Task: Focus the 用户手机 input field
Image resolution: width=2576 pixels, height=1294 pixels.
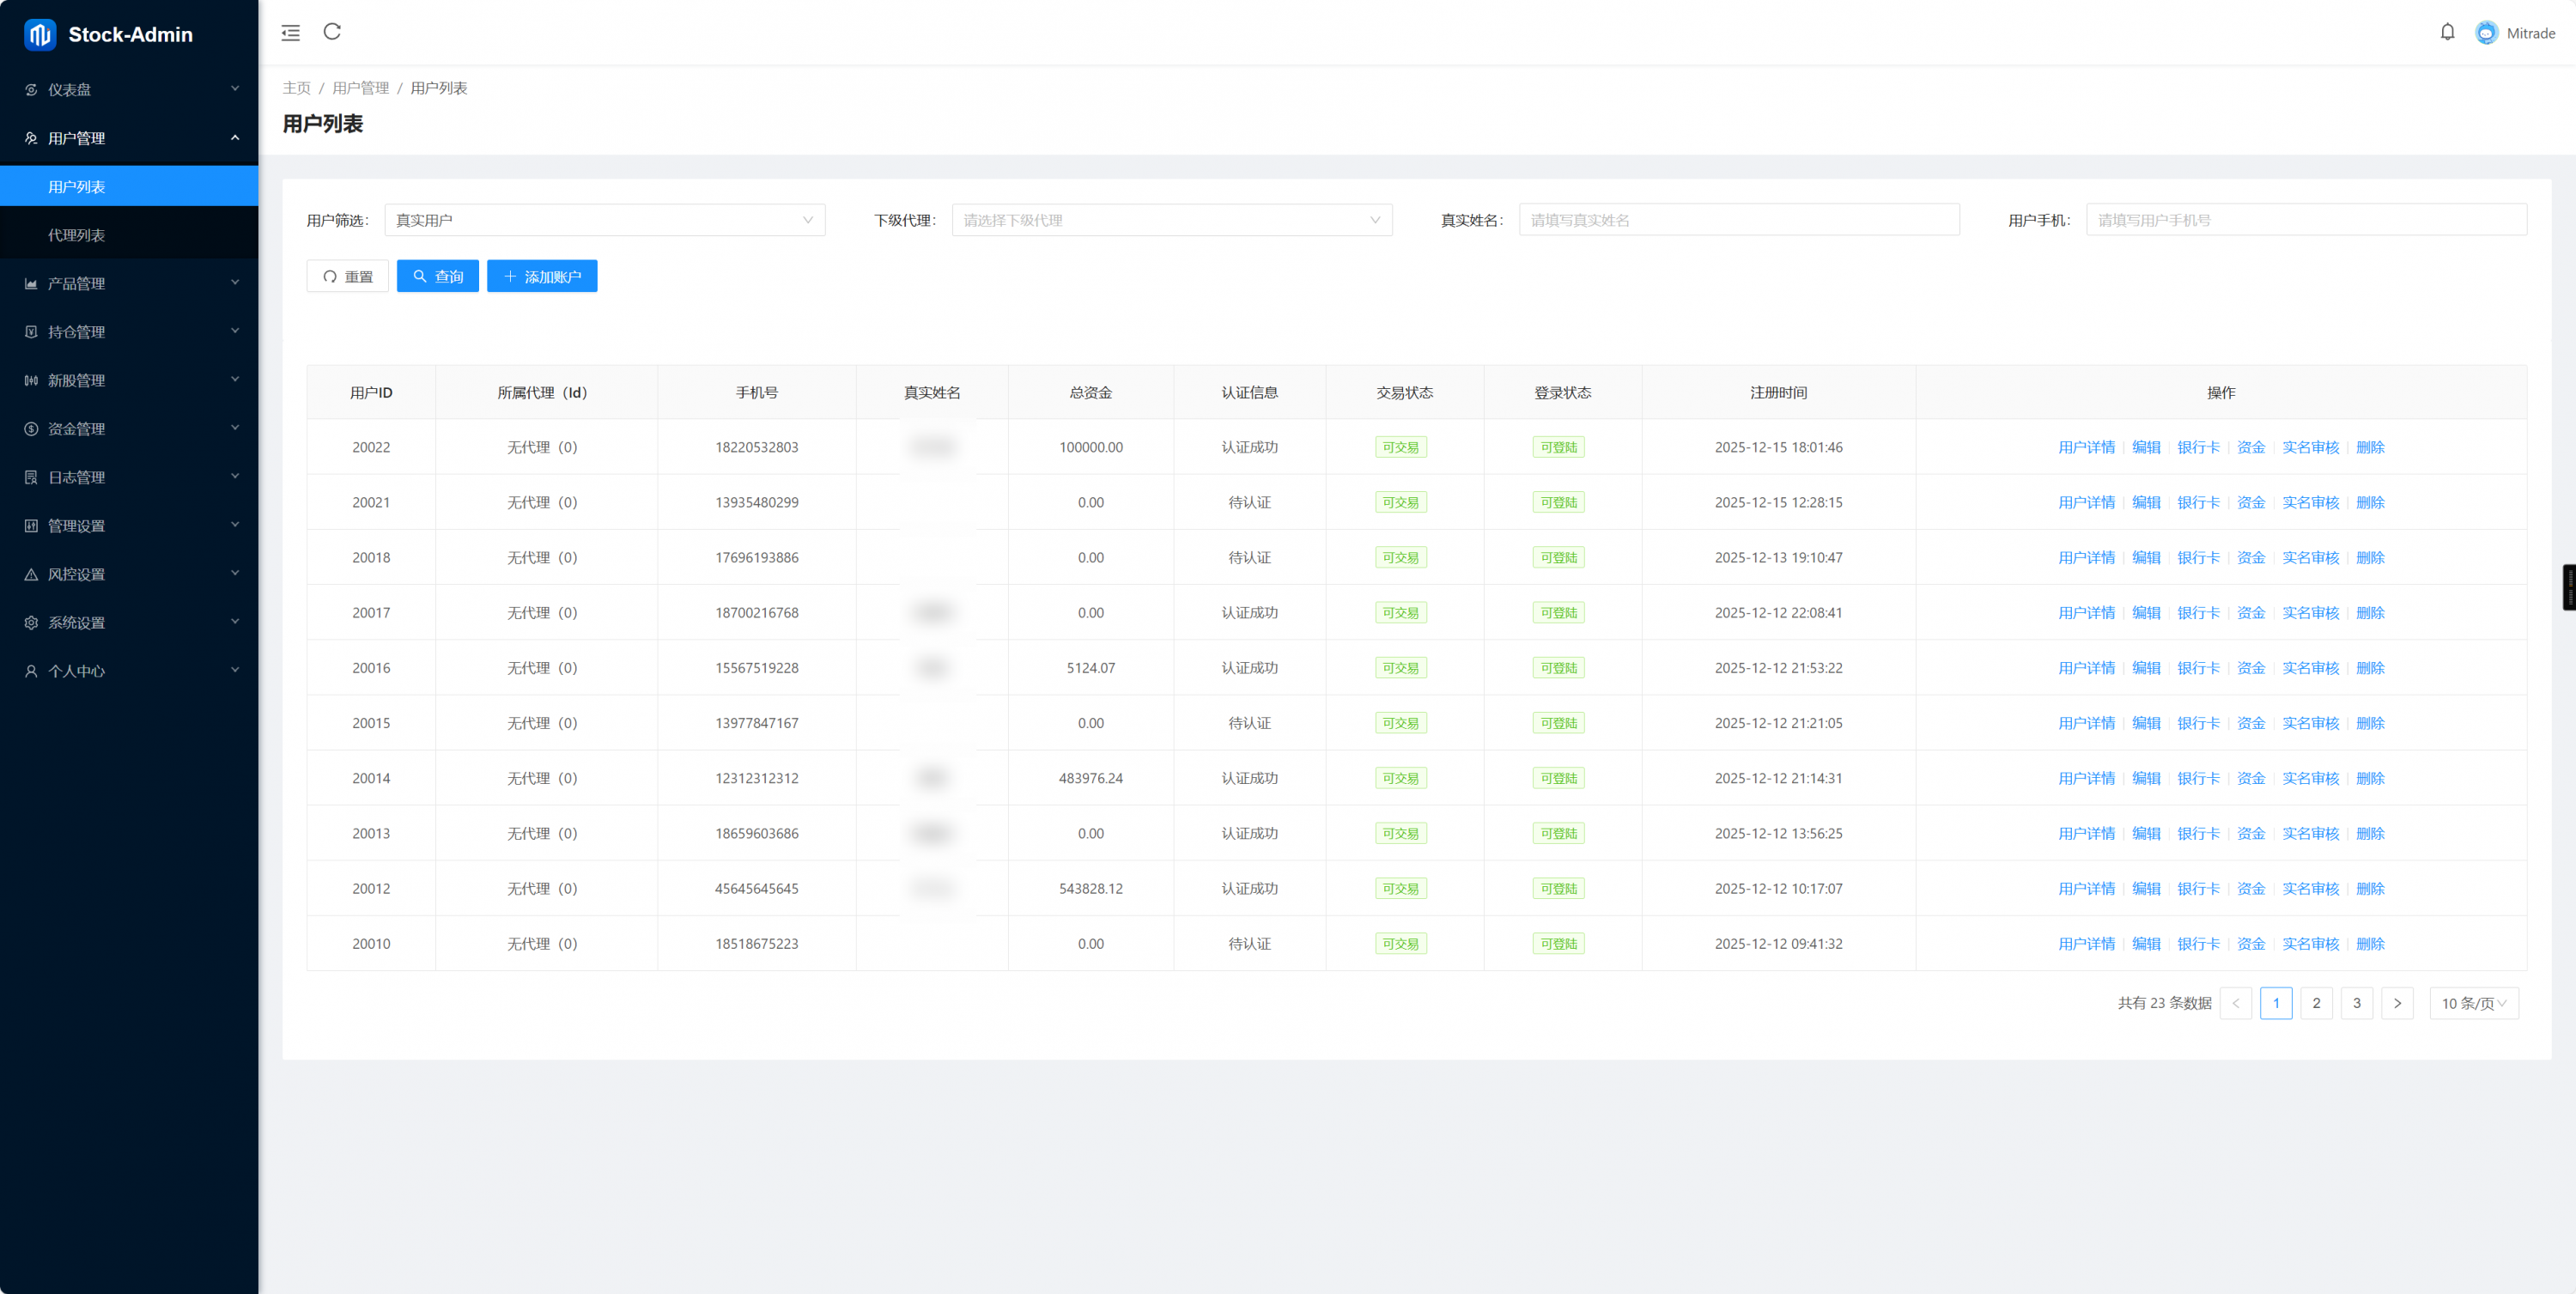Action: coord(2305,220)
